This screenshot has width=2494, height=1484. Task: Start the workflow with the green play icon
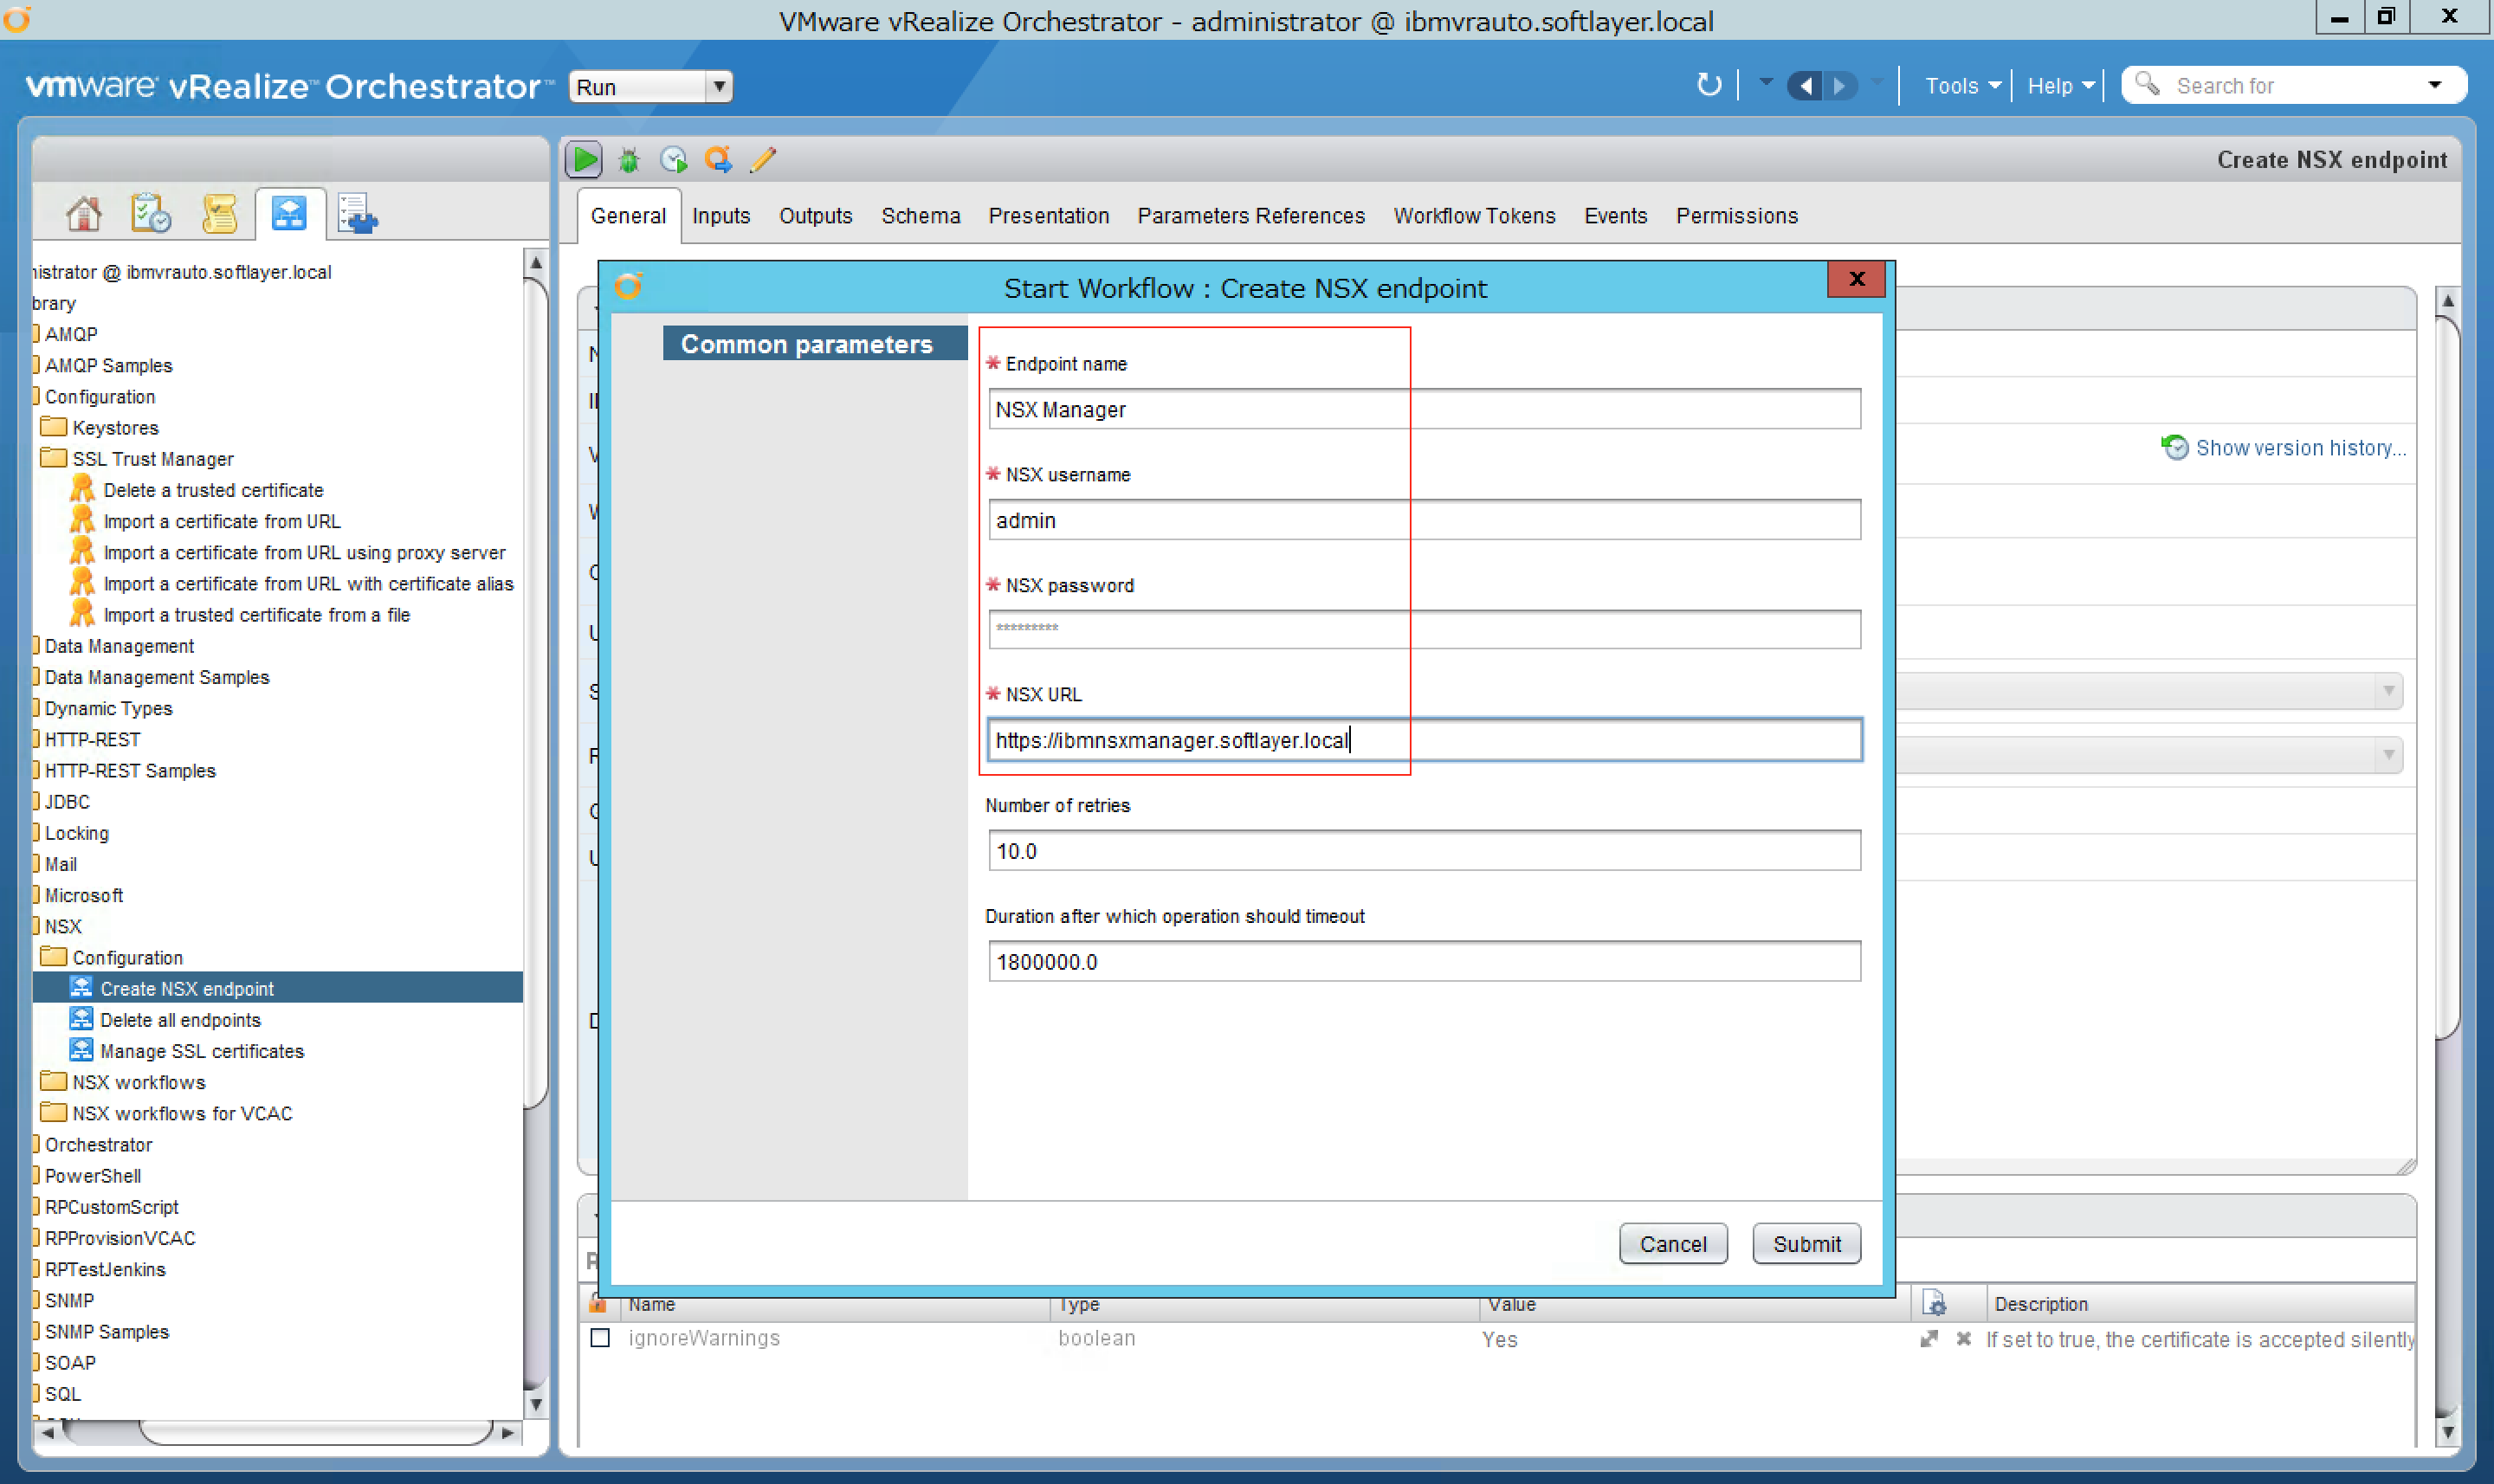[x=584, y=160]
